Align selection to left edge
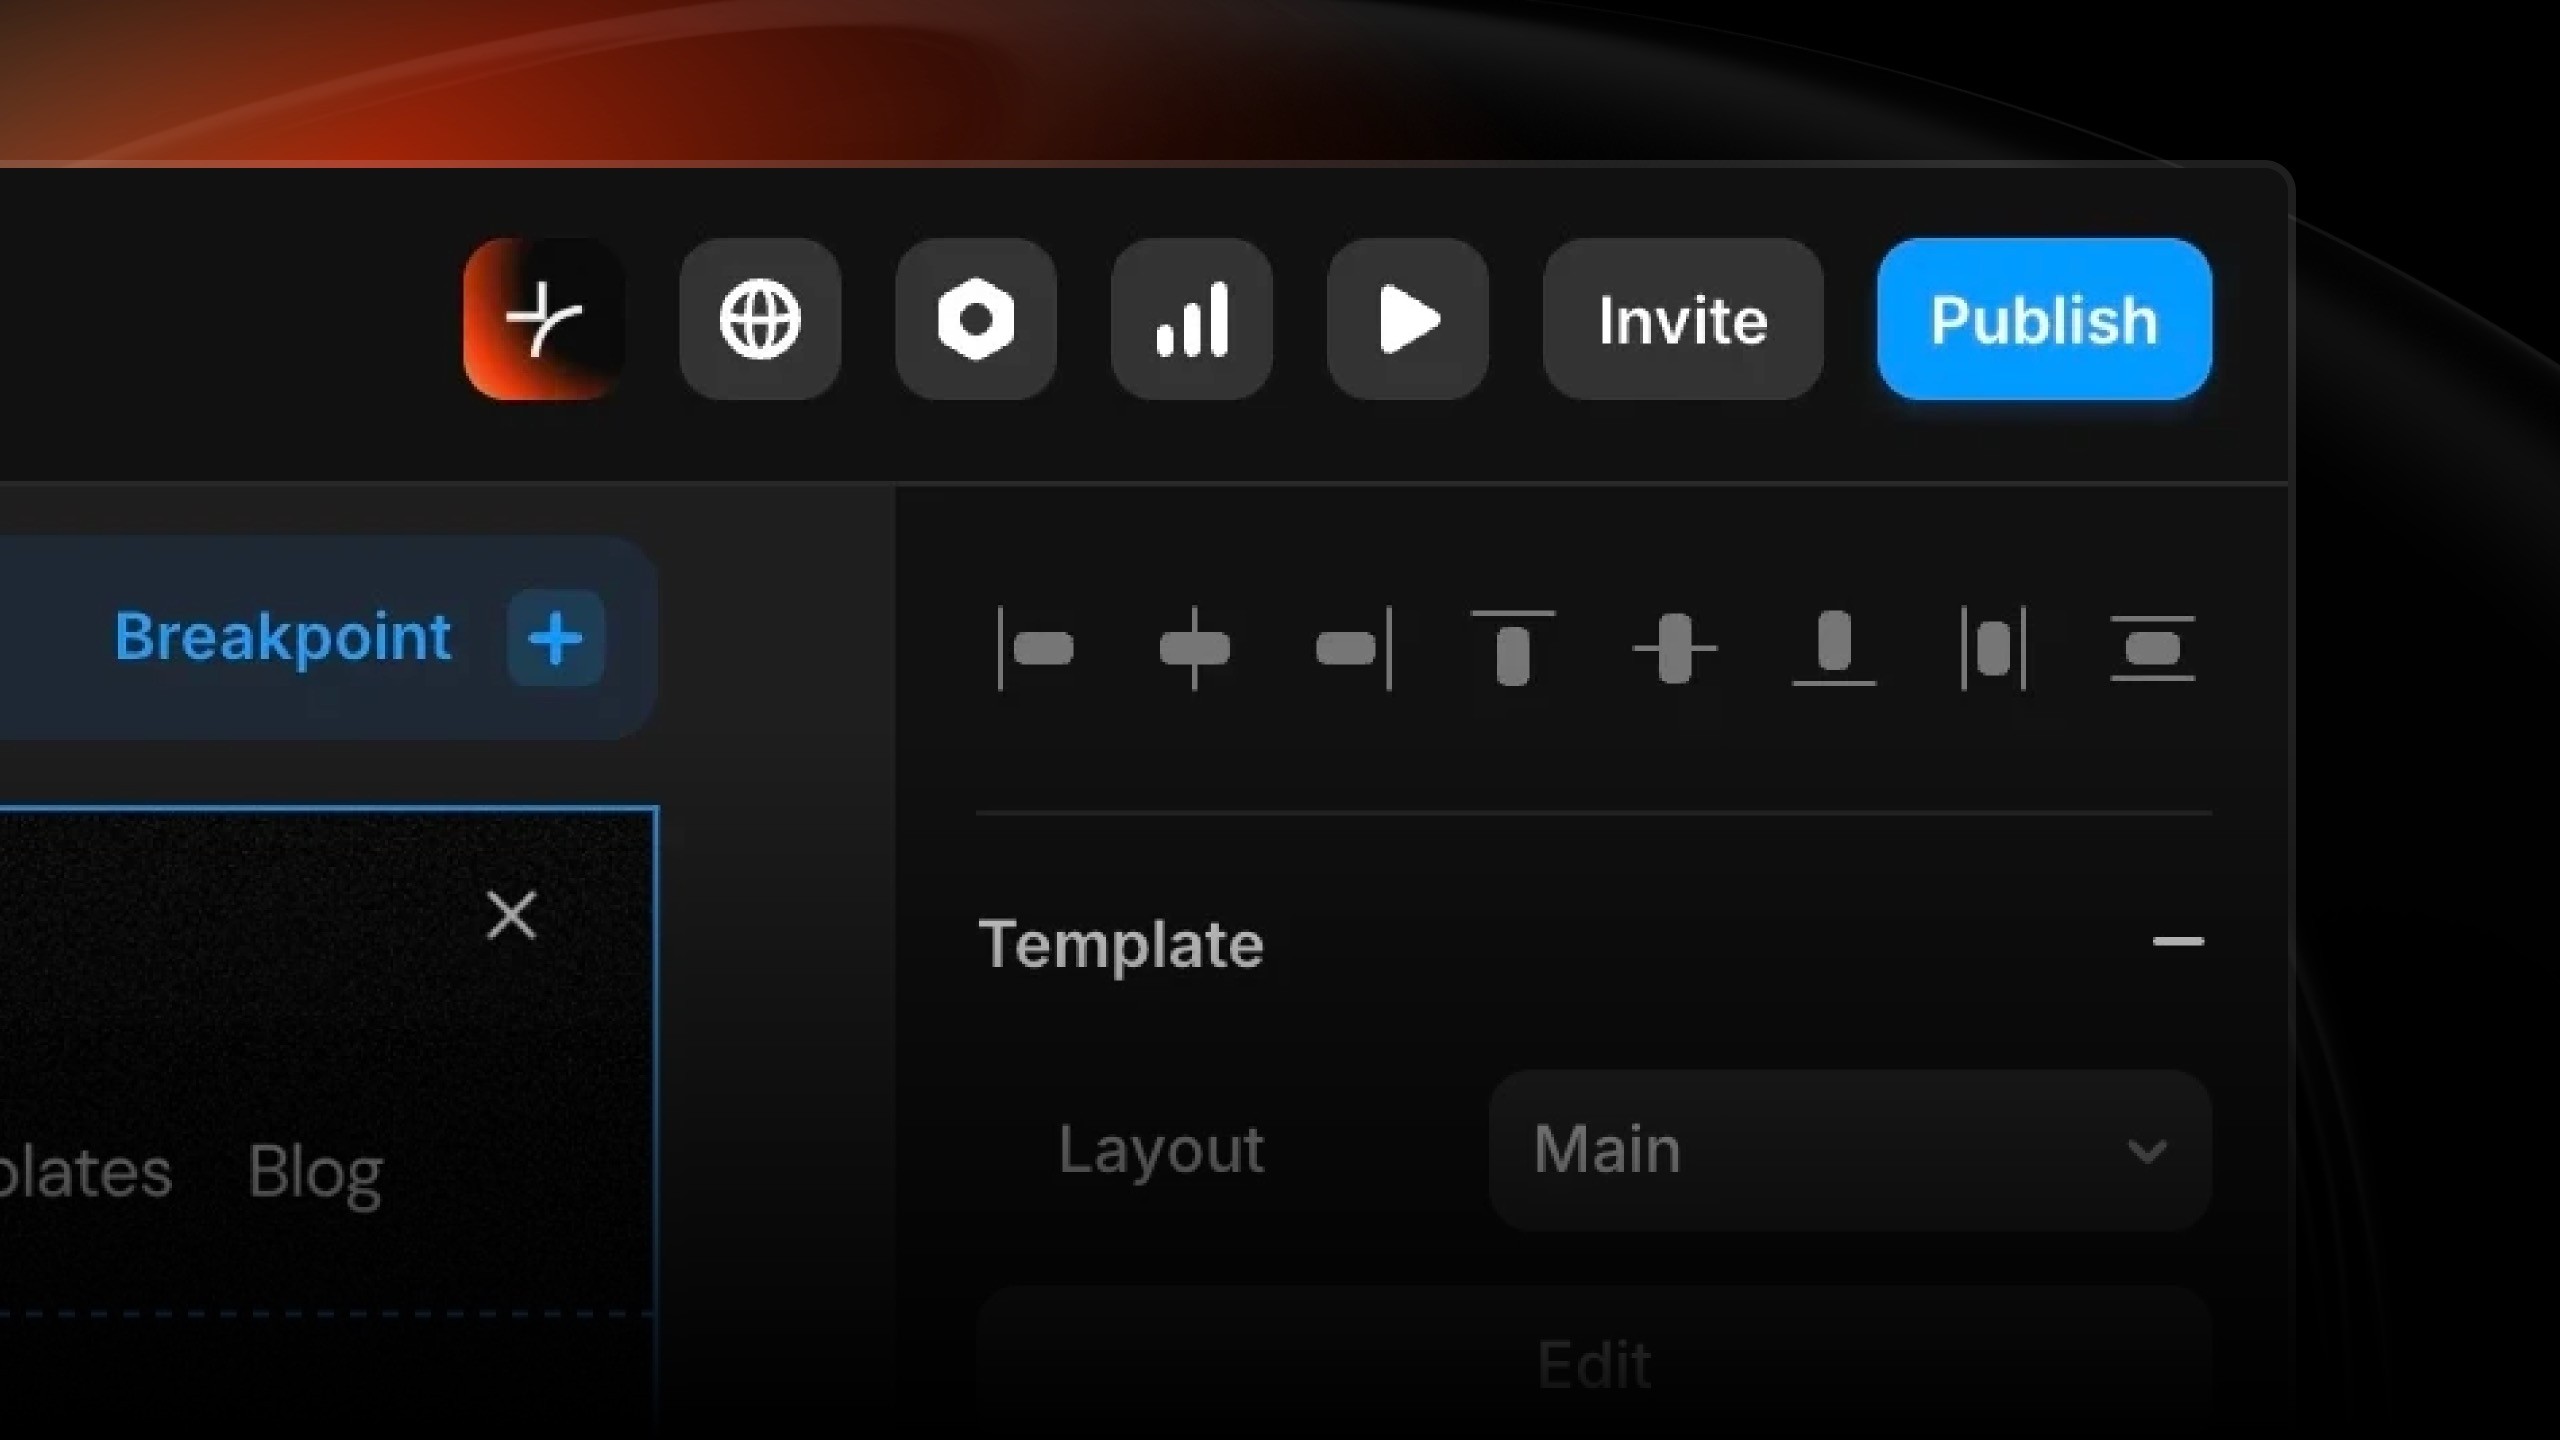The width and height of the screenshot is (2560, 1440). pos(1036,648)
